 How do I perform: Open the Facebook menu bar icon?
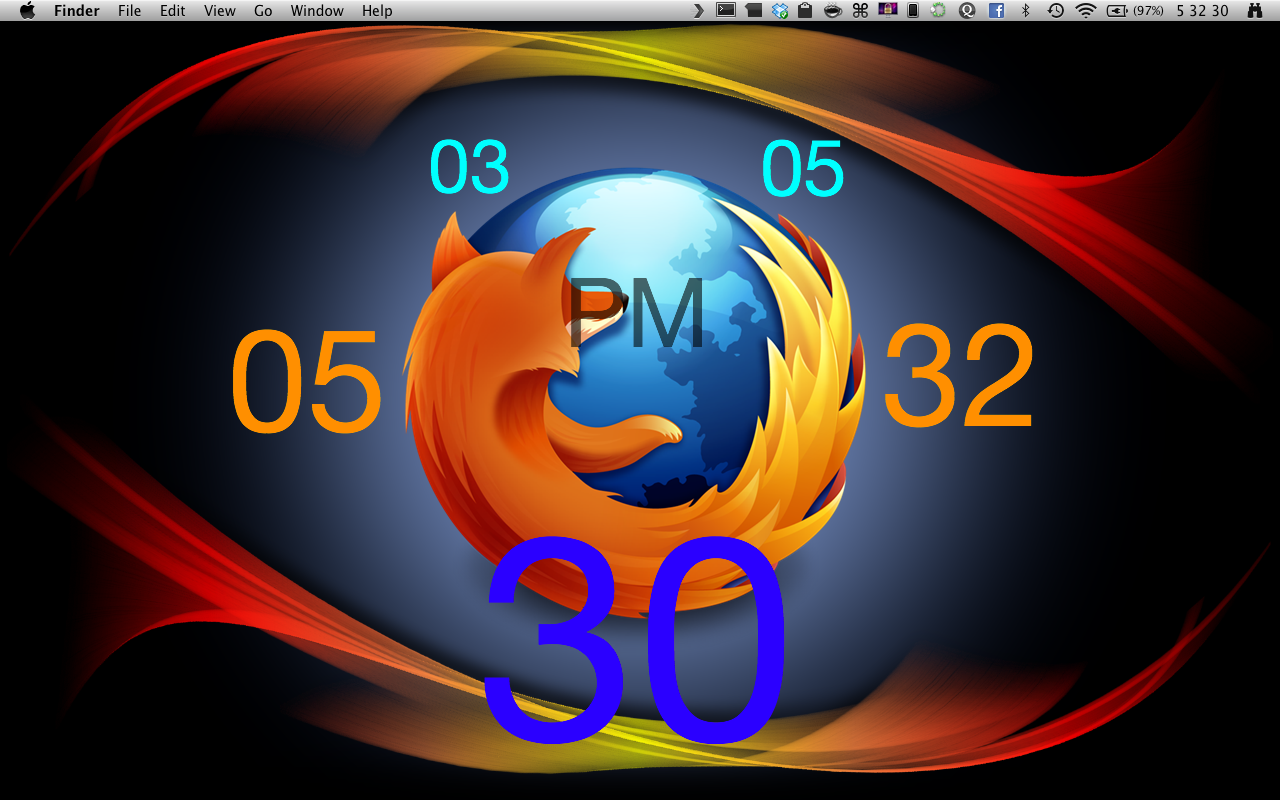[996, 11]
